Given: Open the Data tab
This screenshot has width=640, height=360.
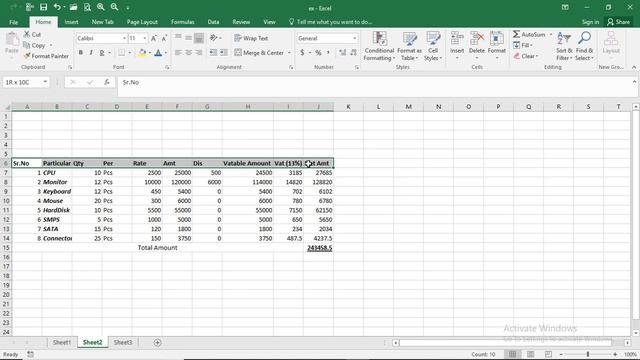Looking at the screenshot, I should tap(213, 22).
